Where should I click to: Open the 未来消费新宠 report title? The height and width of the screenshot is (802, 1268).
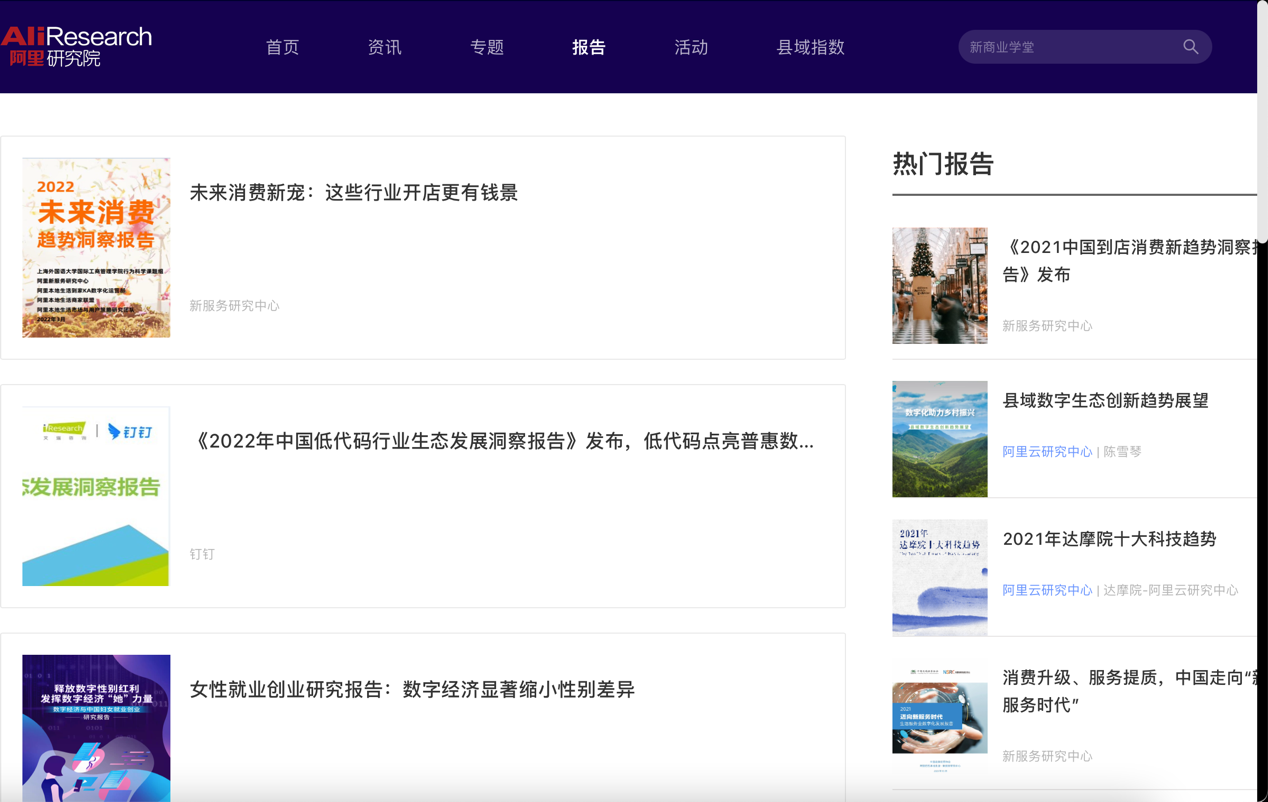(354, 193)
